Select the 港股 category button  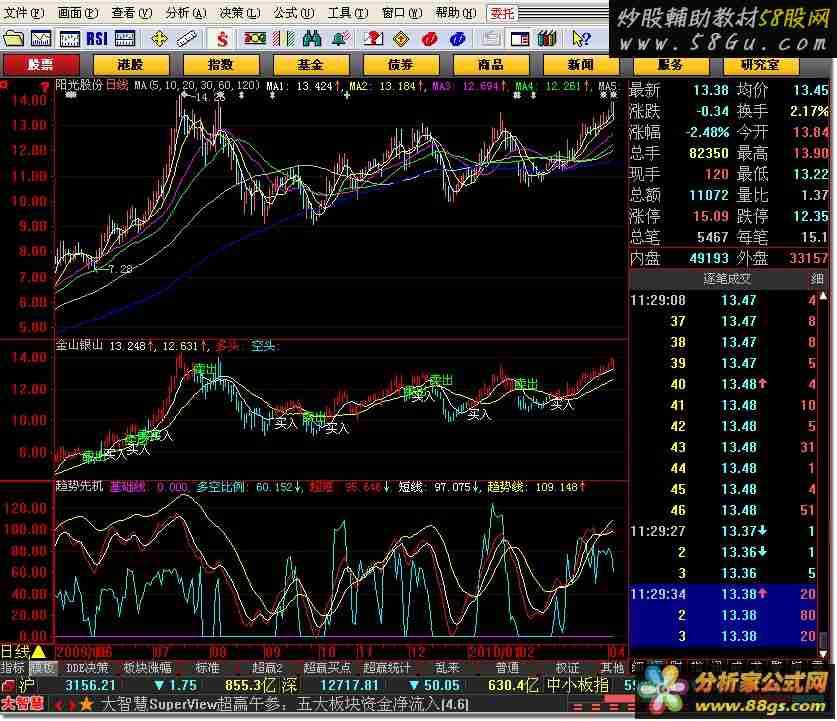click(x=131, y=65)
